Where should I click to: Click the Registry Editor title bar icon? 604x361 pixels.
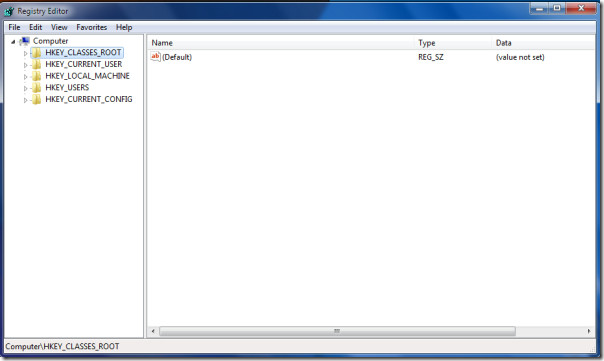pos(9,11)
